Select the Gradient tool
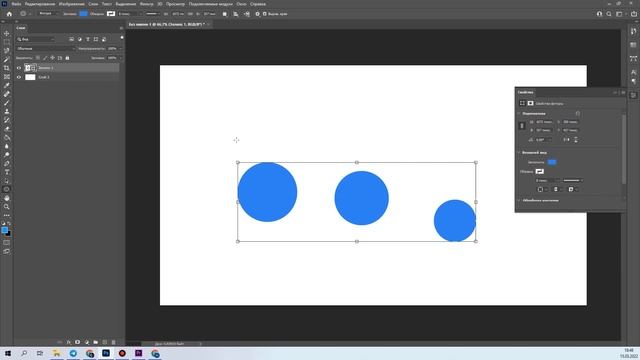Viewport: 640px width, 360px height. click(x=7, y=137)
